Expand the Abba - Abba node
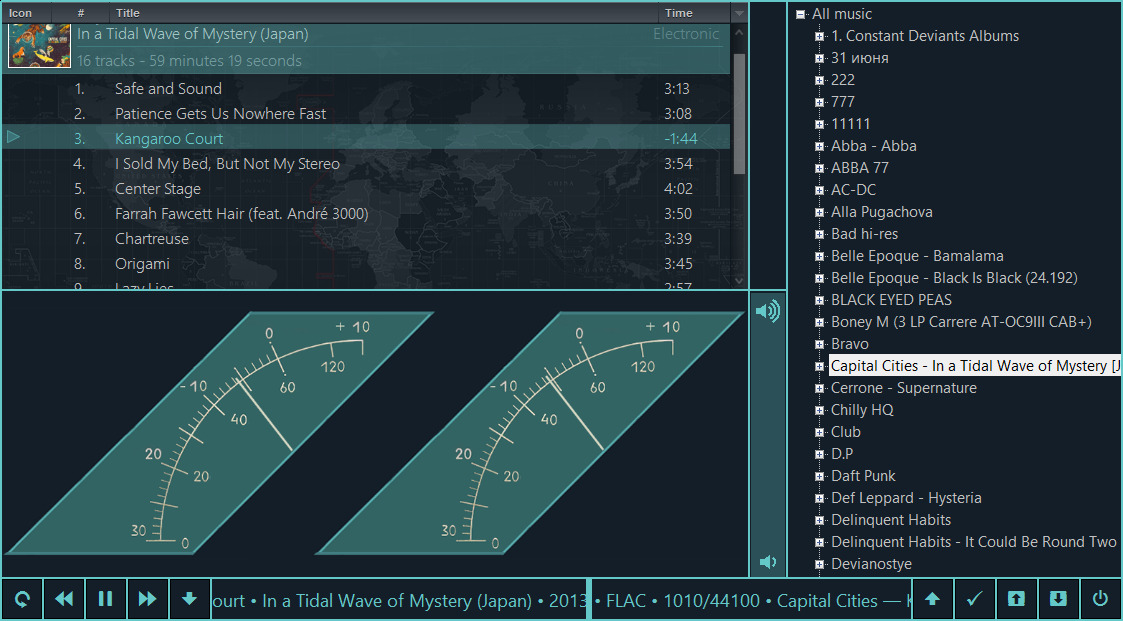1123x621 pixels. (819, 147)
